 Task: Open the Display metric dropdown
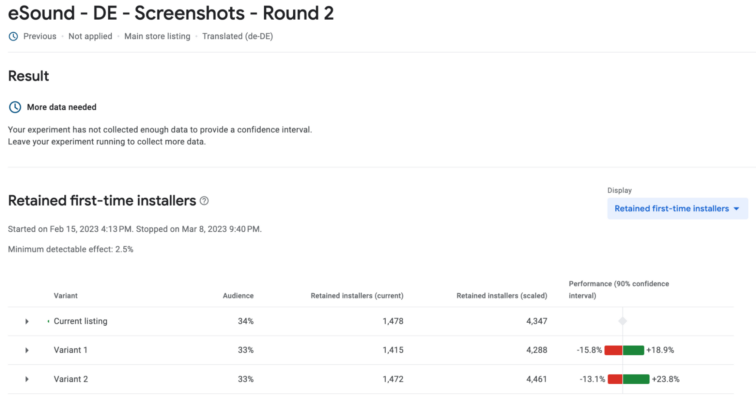(677, 208)
